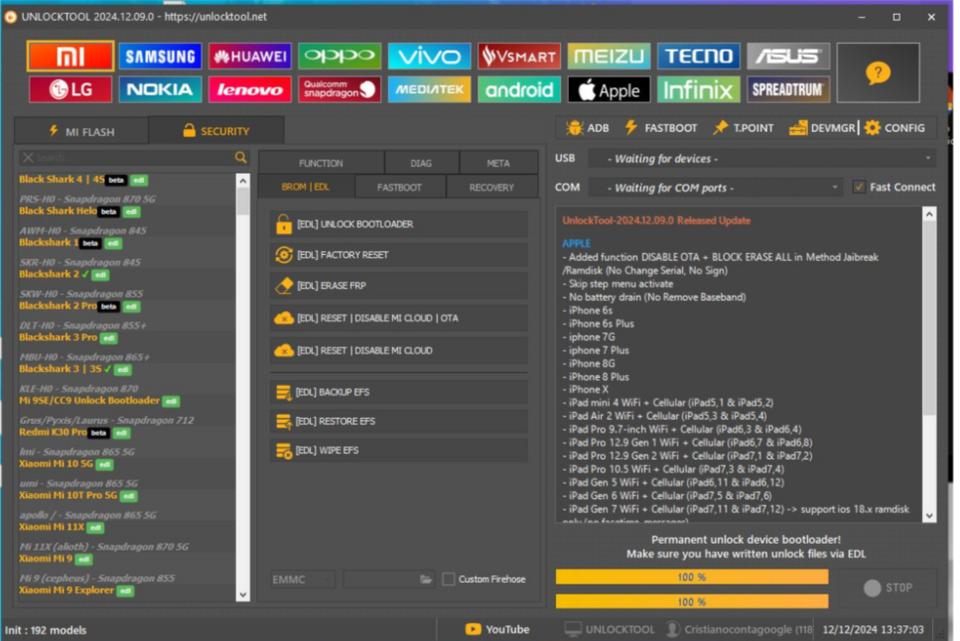
Task: Choose the Meizu brand logo
Action: (609, 56)
